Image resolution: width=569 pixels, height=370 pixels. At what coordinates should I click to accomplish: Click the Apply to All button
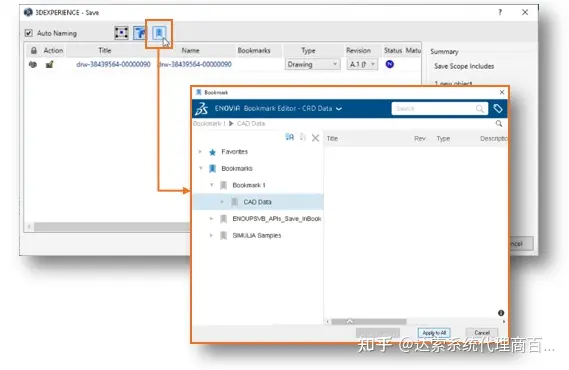click(x=434, y=333)
